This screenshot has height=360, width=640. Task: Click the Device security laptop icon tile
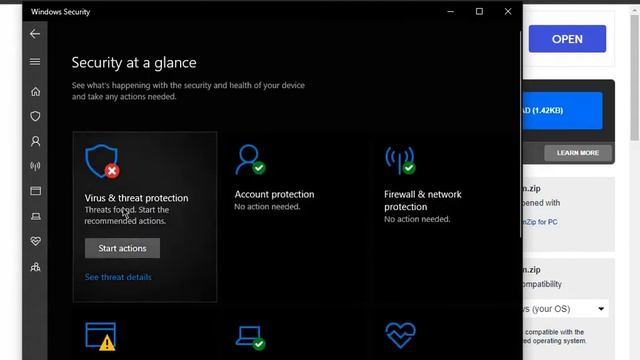point(250,338)
